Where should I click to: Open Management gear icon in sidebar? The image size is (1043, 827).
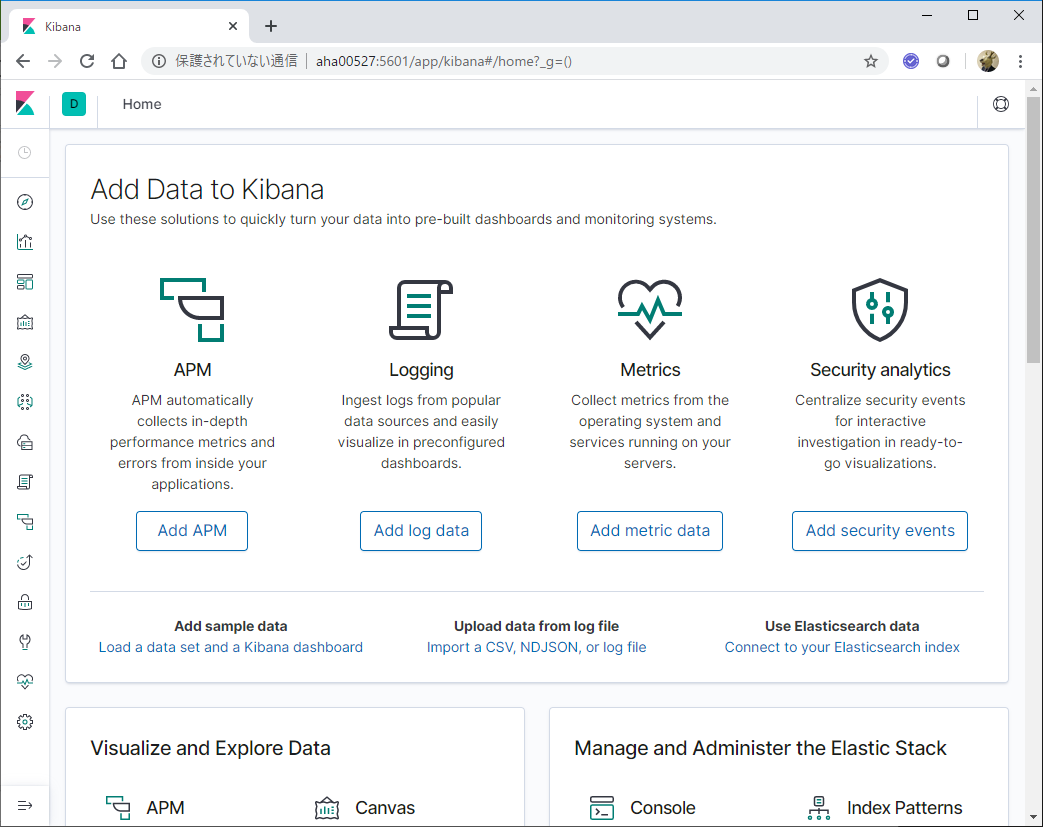coord(25,722)
